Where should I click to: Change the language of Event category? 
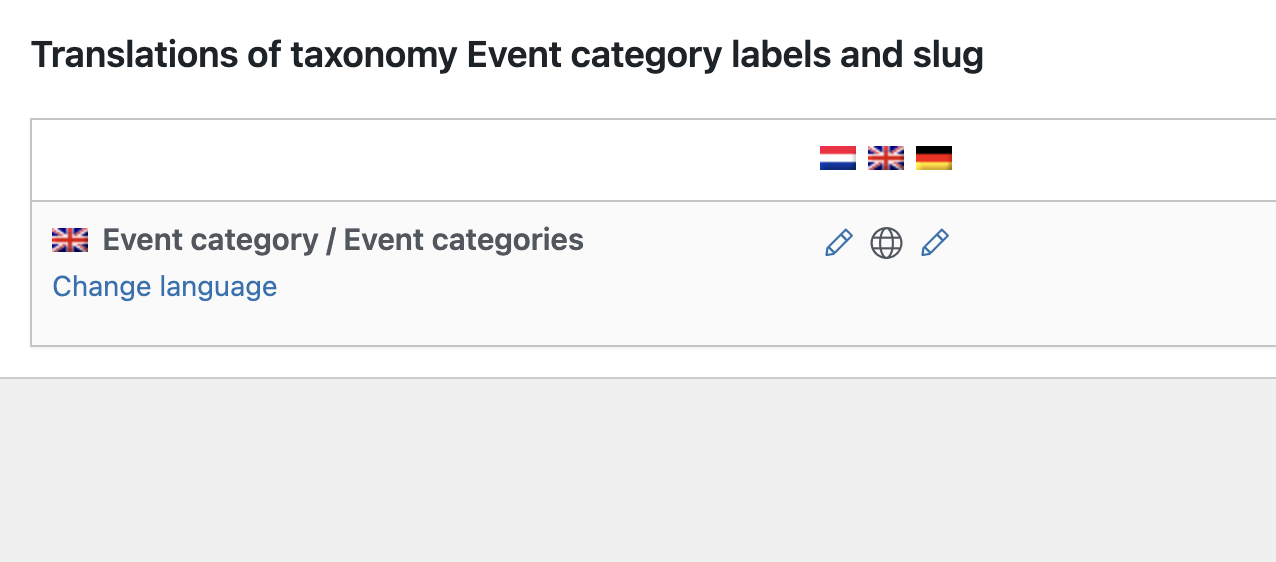click(165, 287)
